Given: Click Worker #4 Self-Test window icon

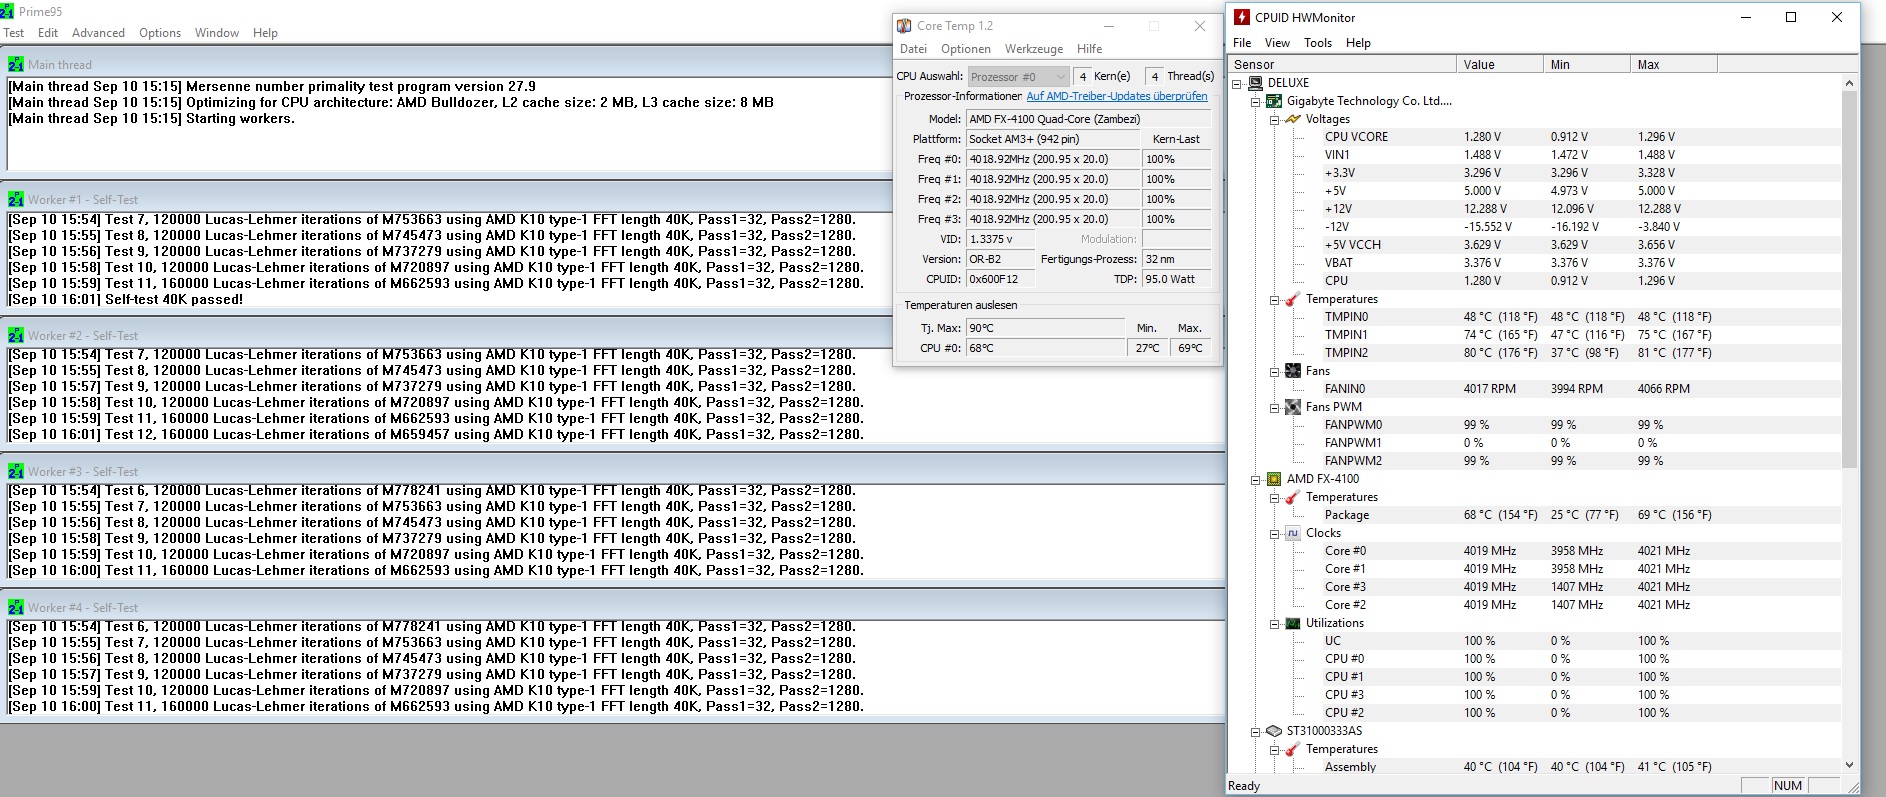Looking at the screenshot, I should pyautogui.click(x=16, y=607).
